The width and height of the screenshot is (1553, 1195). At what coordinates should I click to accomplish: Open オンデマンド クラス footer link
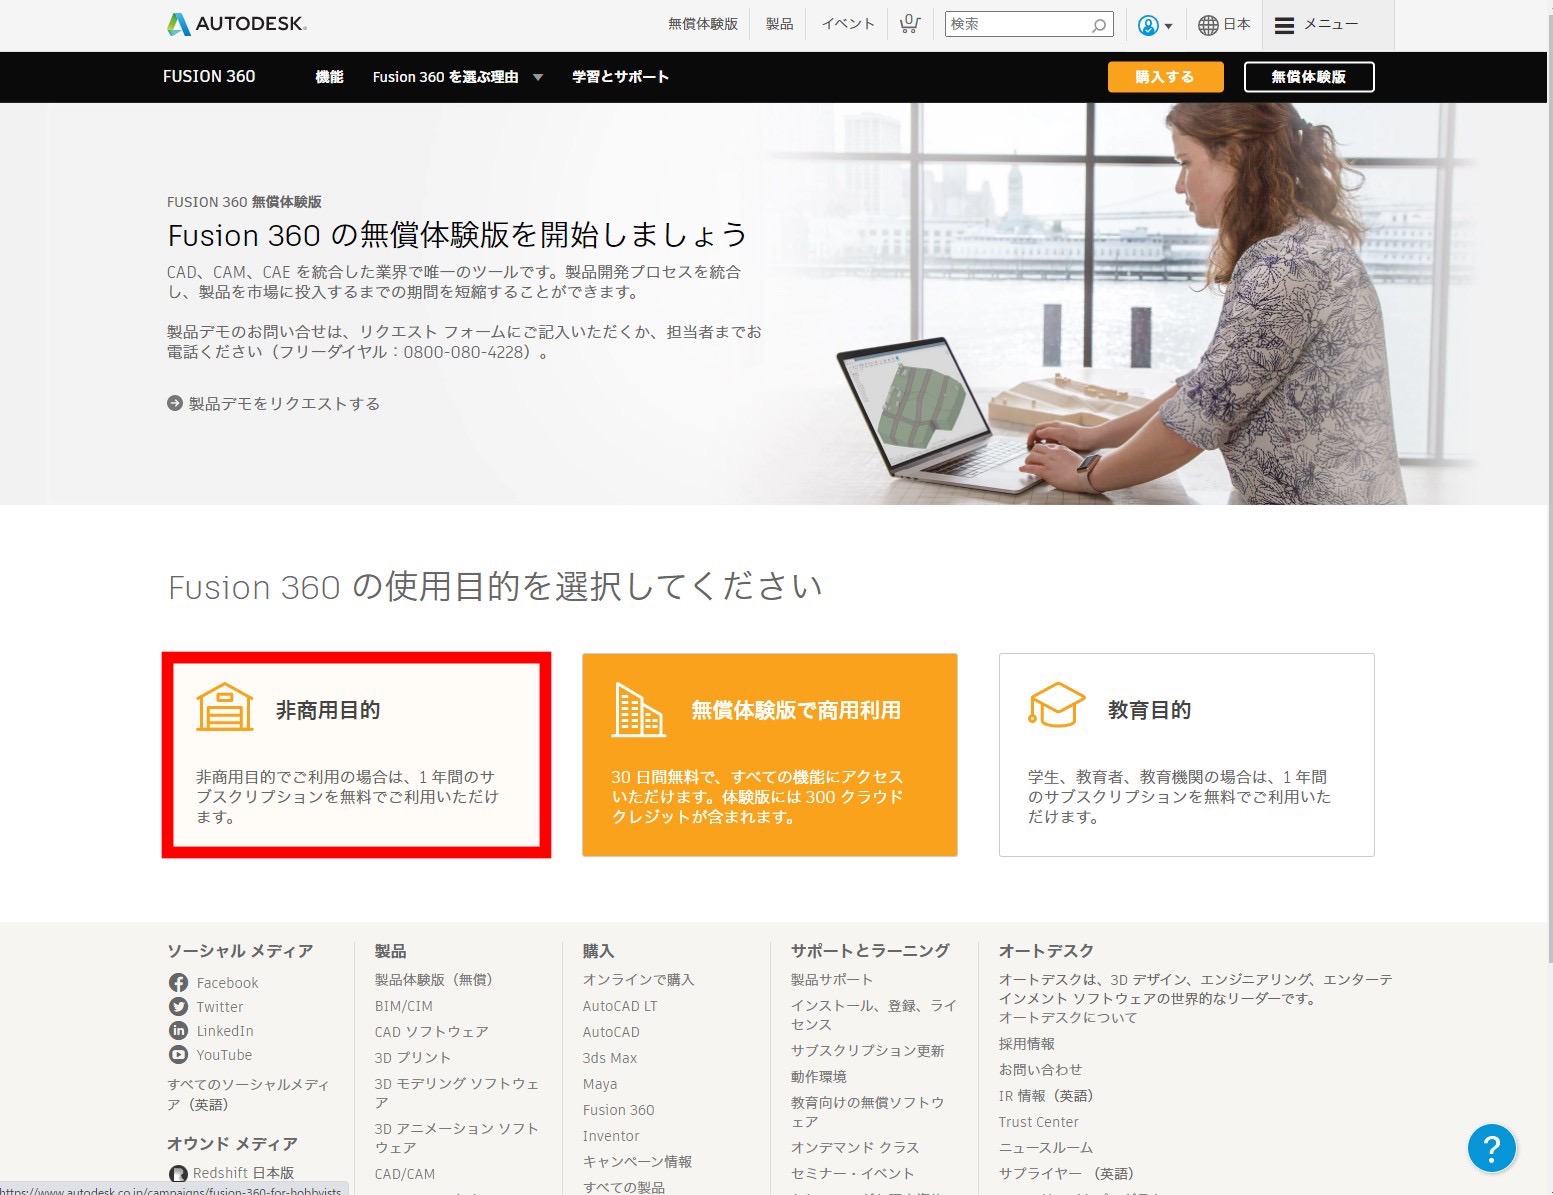coord(855,1148)
